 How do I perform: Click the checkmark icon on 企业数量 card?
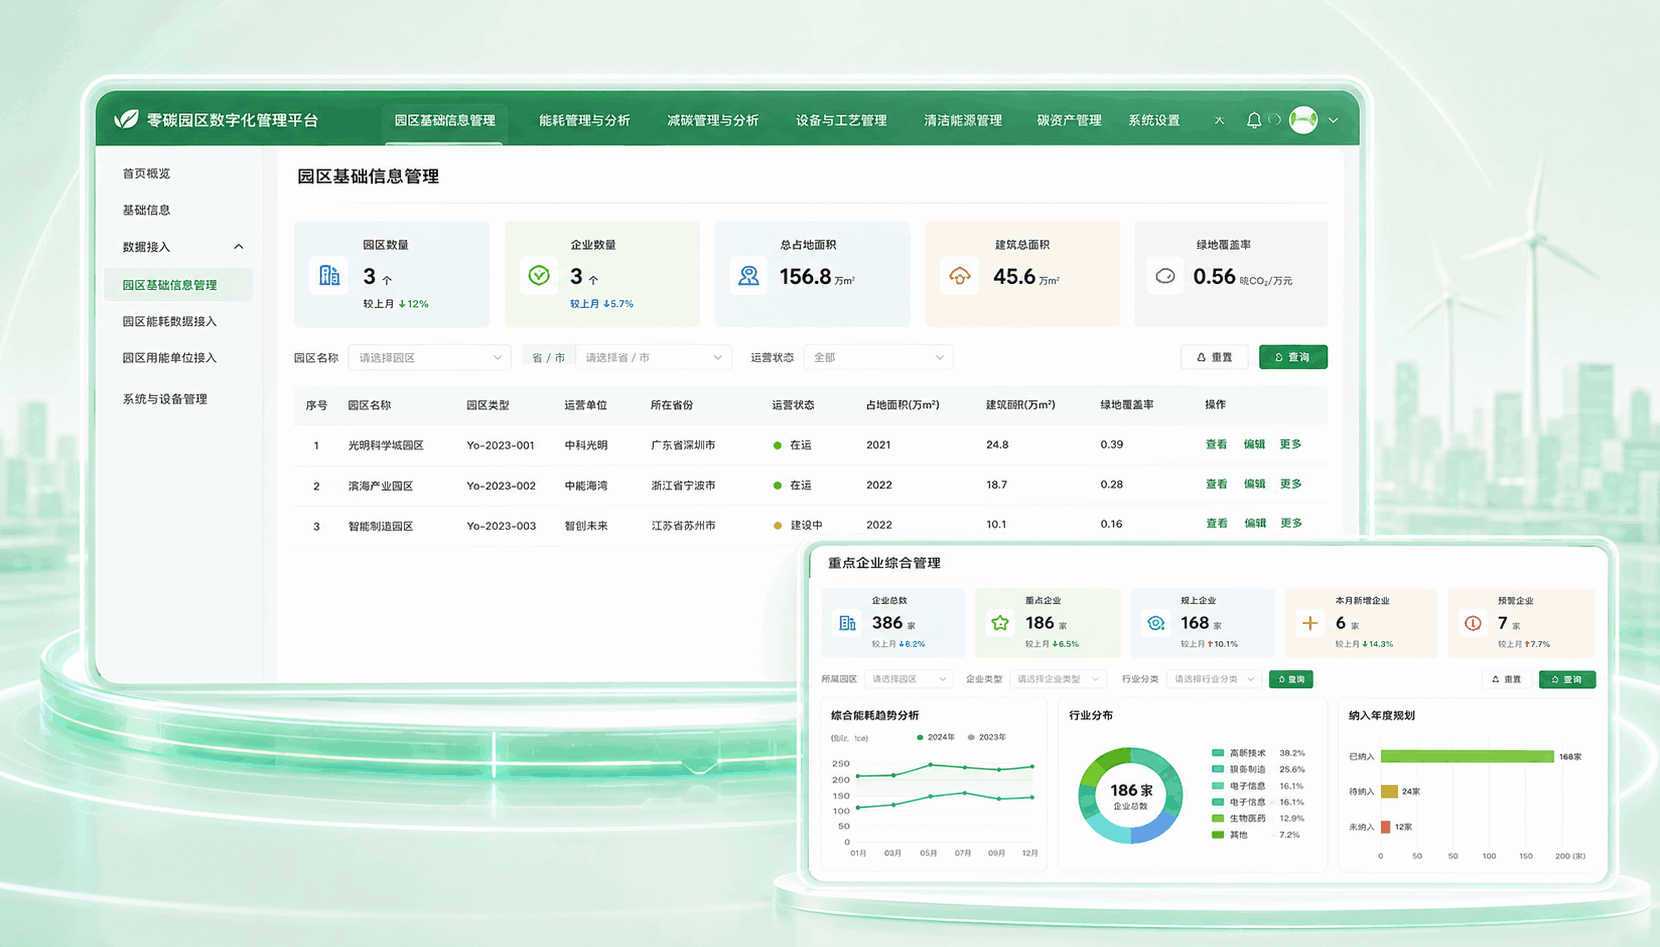point(539,275)
